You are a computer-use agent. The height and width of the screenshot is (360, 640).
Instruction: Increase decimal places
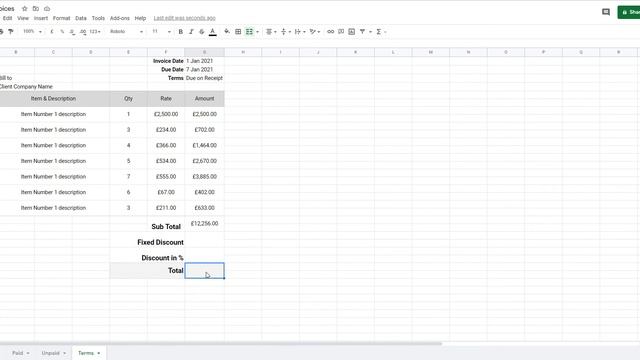(x=83, y=31)
